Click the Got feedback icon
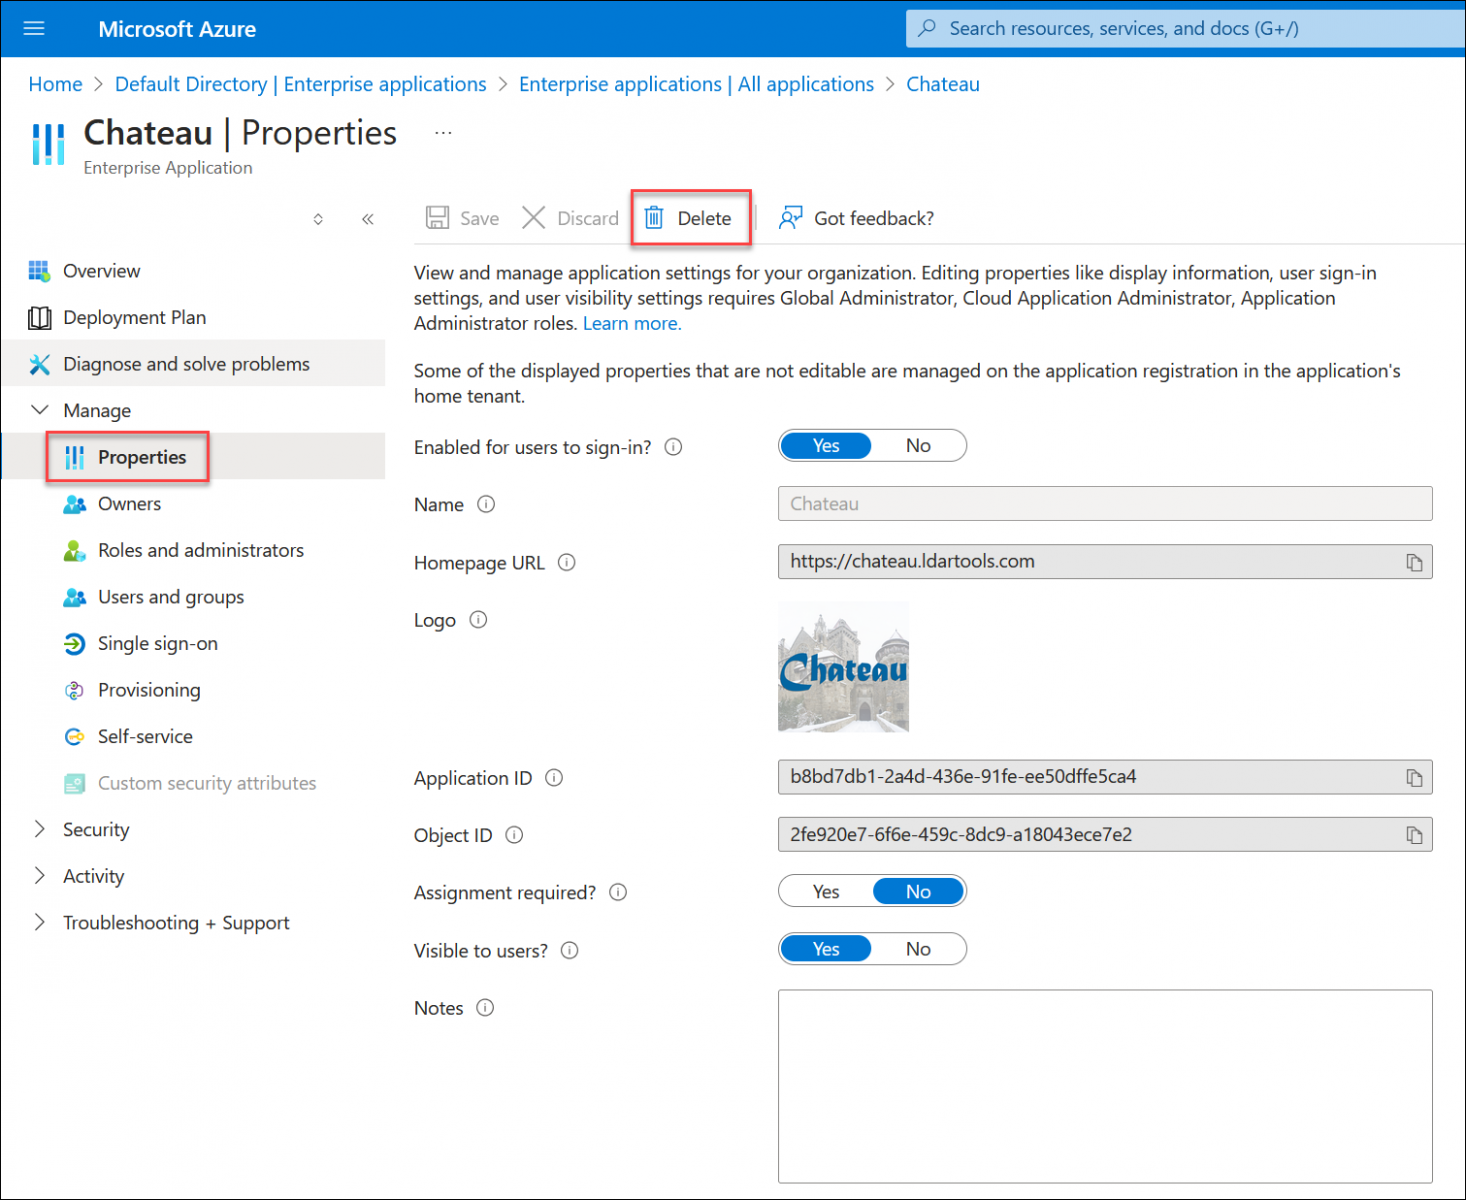This screenshot has height=1200, width=1466. click(790, 218)
